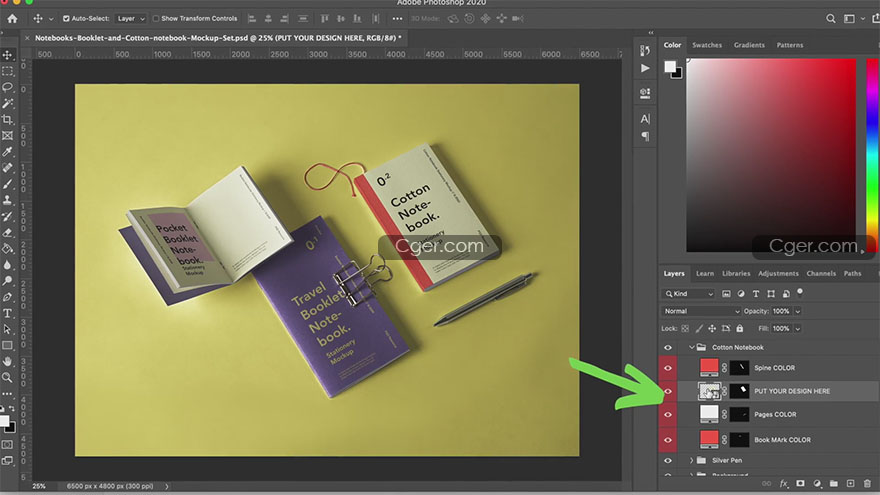Select the Hand tool
Screen dimensions: 880x495
pyautogui.click(x=8, y=361)
